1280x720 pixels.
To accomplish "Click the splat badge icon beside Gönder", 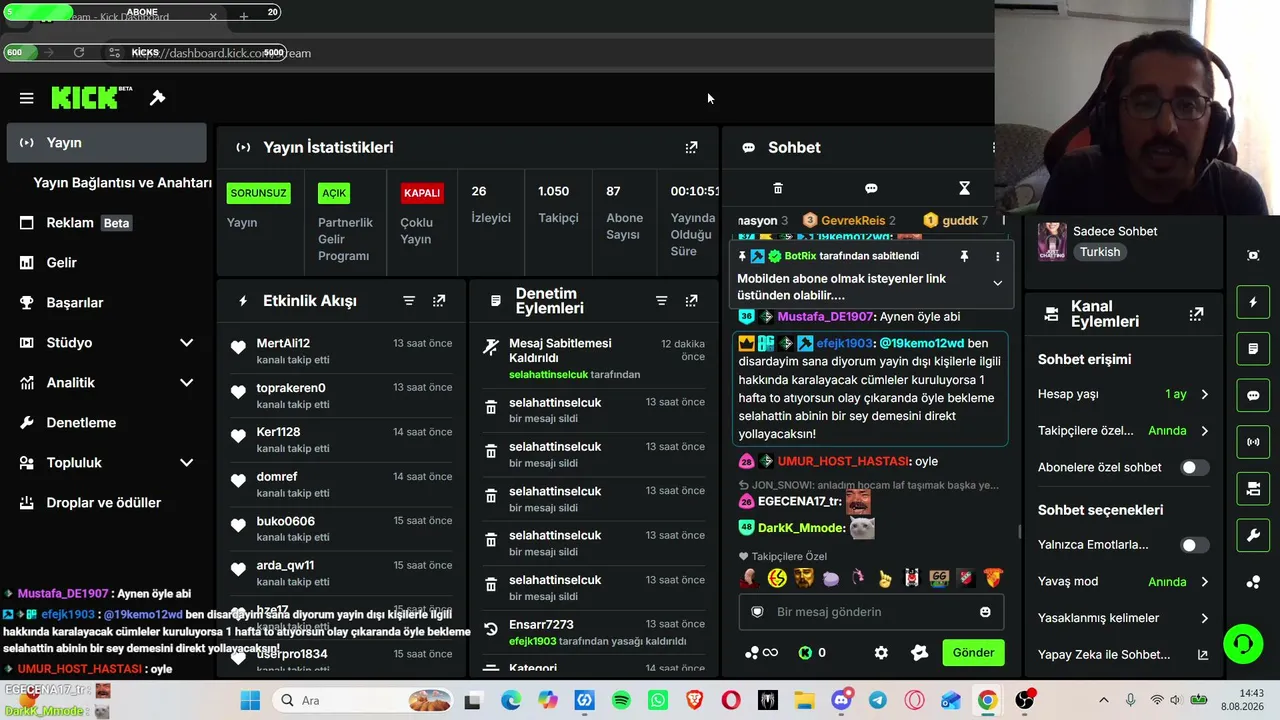I will [920, 653].
